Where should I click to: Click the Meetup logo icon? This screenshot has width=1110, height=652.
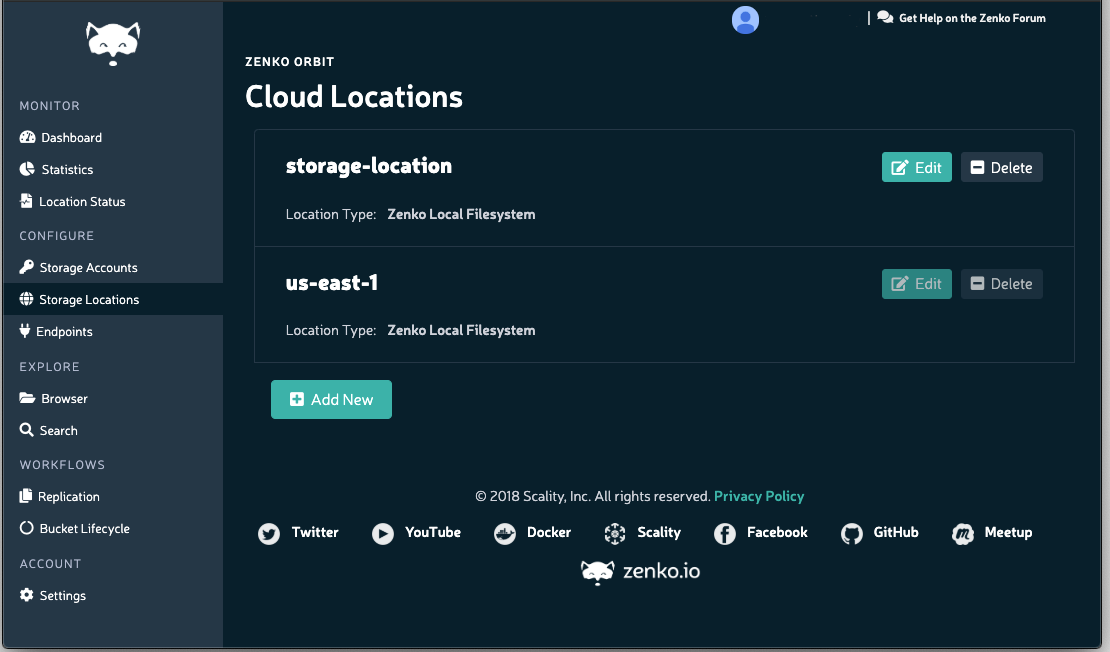(963, 533)
